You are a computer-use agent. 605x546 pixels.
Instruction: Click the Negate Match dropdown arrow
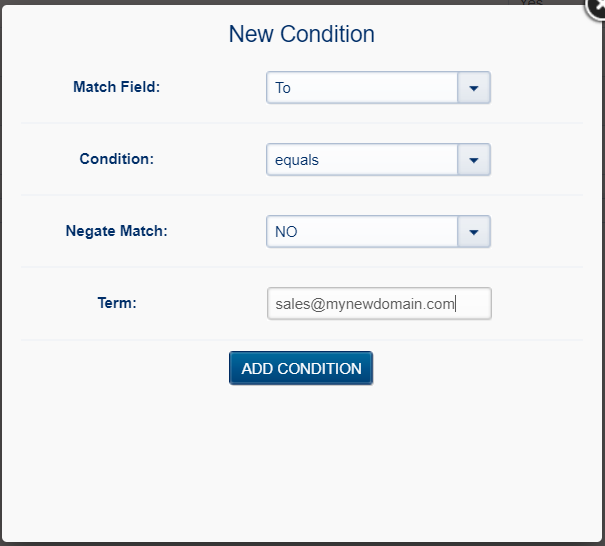pyautogui.click(x=474, y=232)
